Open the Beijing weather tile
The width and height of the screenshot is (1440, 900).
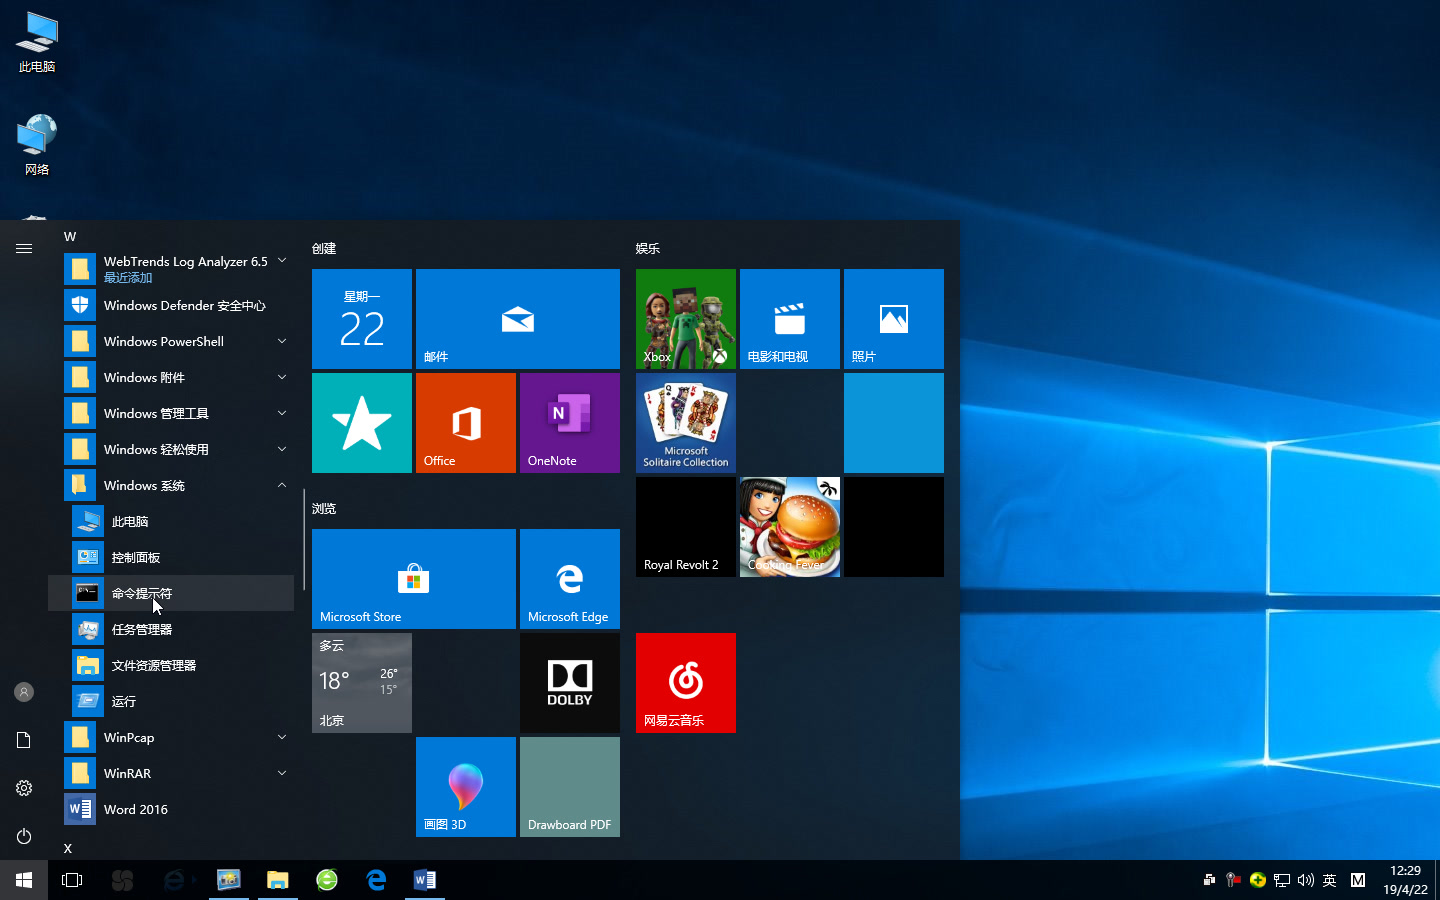click(362, 683)
